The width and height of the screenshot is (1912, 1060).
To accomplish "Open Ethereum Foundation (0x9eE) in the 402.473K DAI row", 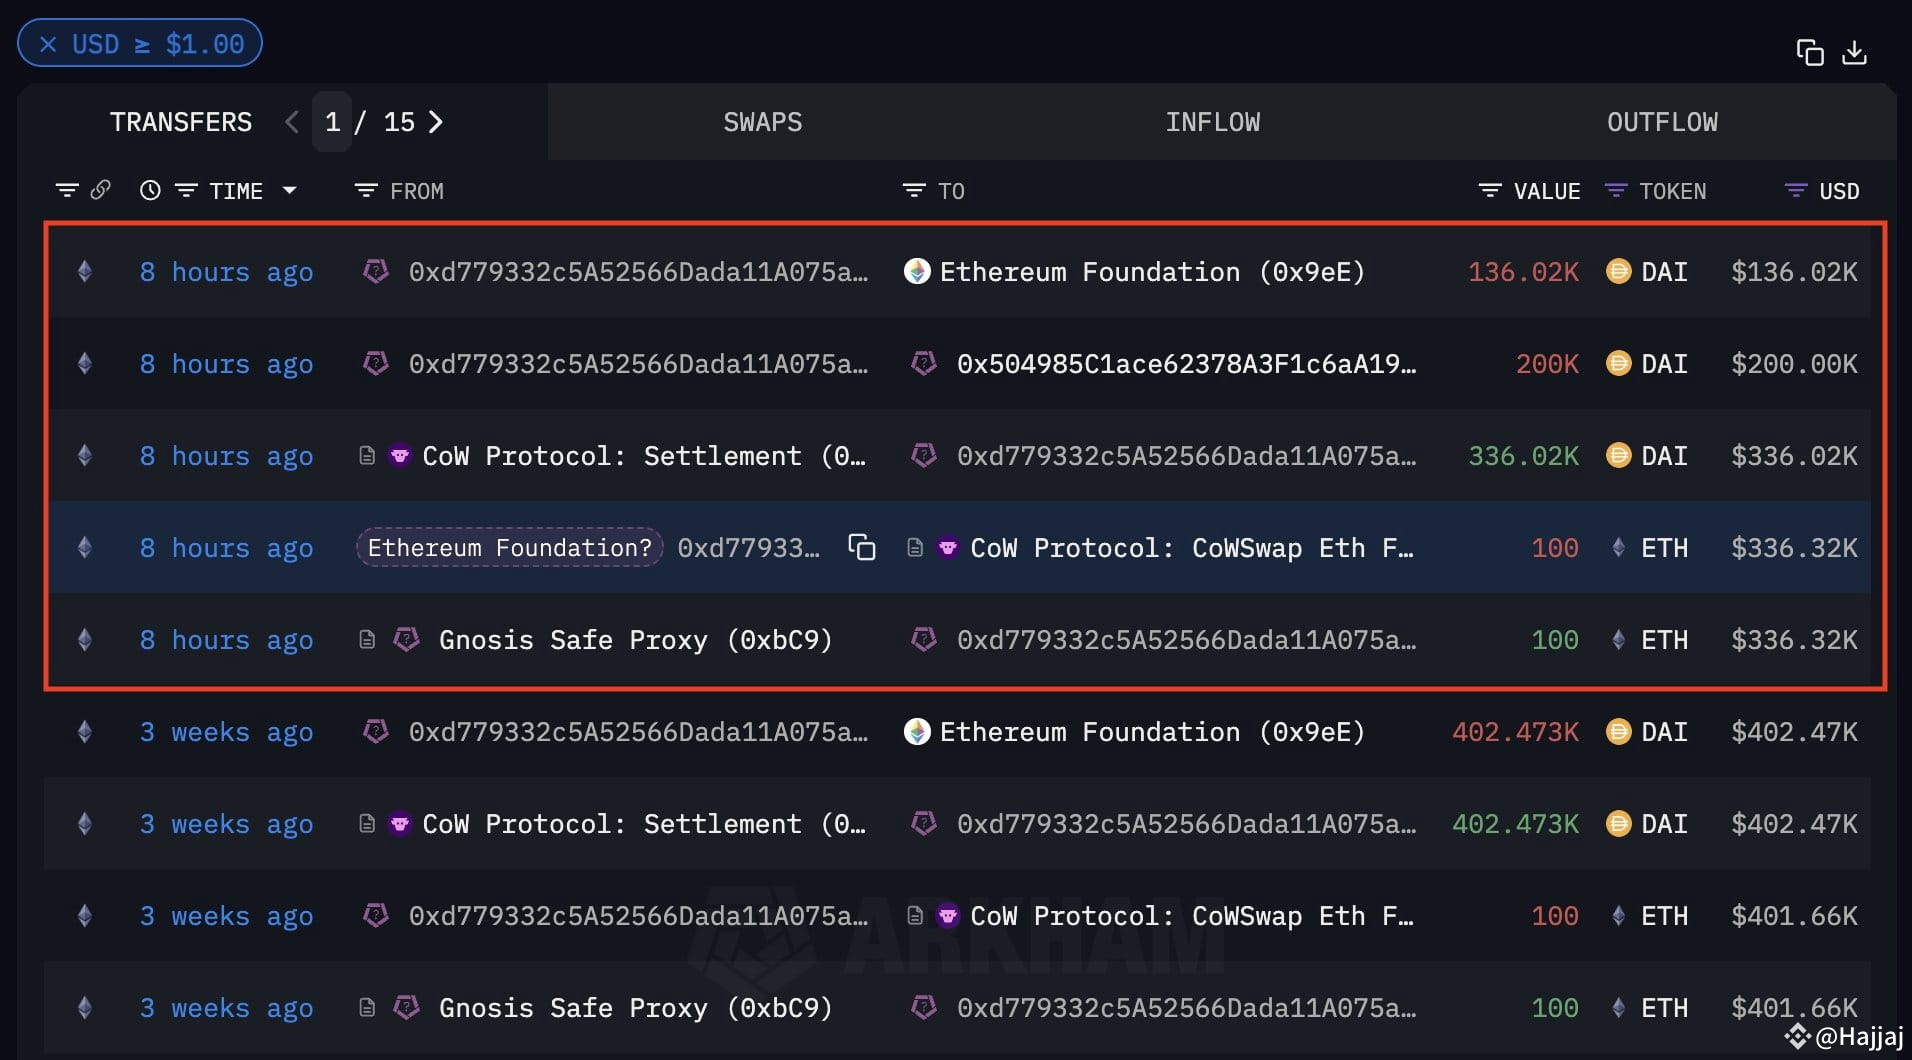I will coord(1152,732).
